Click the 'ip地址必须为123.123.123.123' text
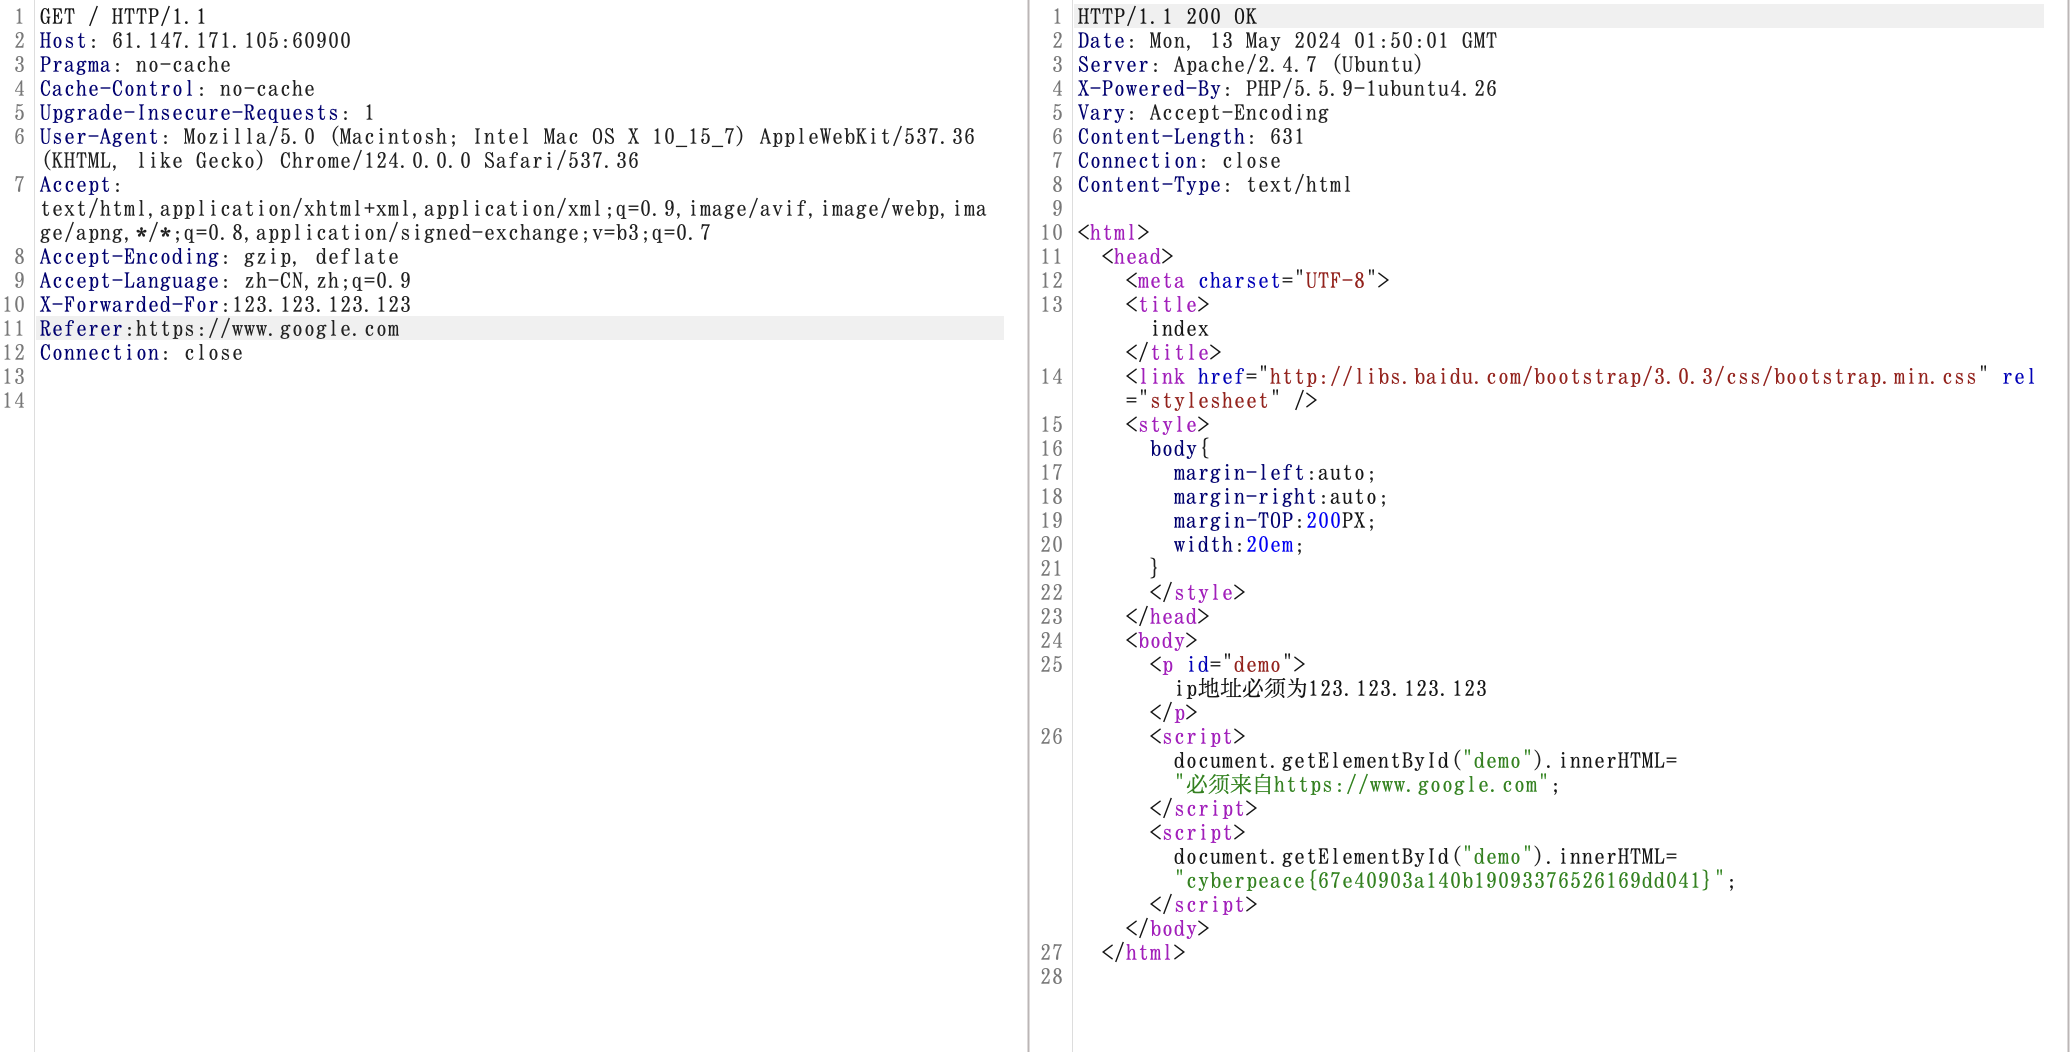The width and height of the screenshot is (2070, 1052). click(1330, 689)
